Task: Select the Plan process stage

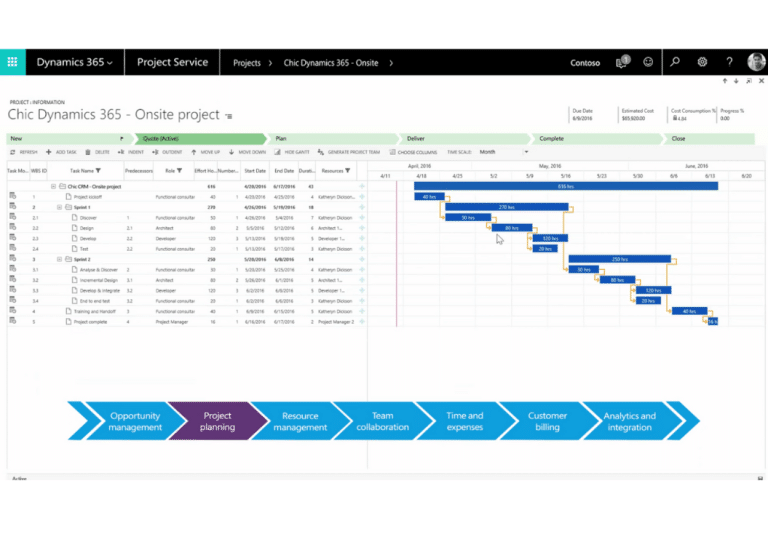Action: (332, 139)
